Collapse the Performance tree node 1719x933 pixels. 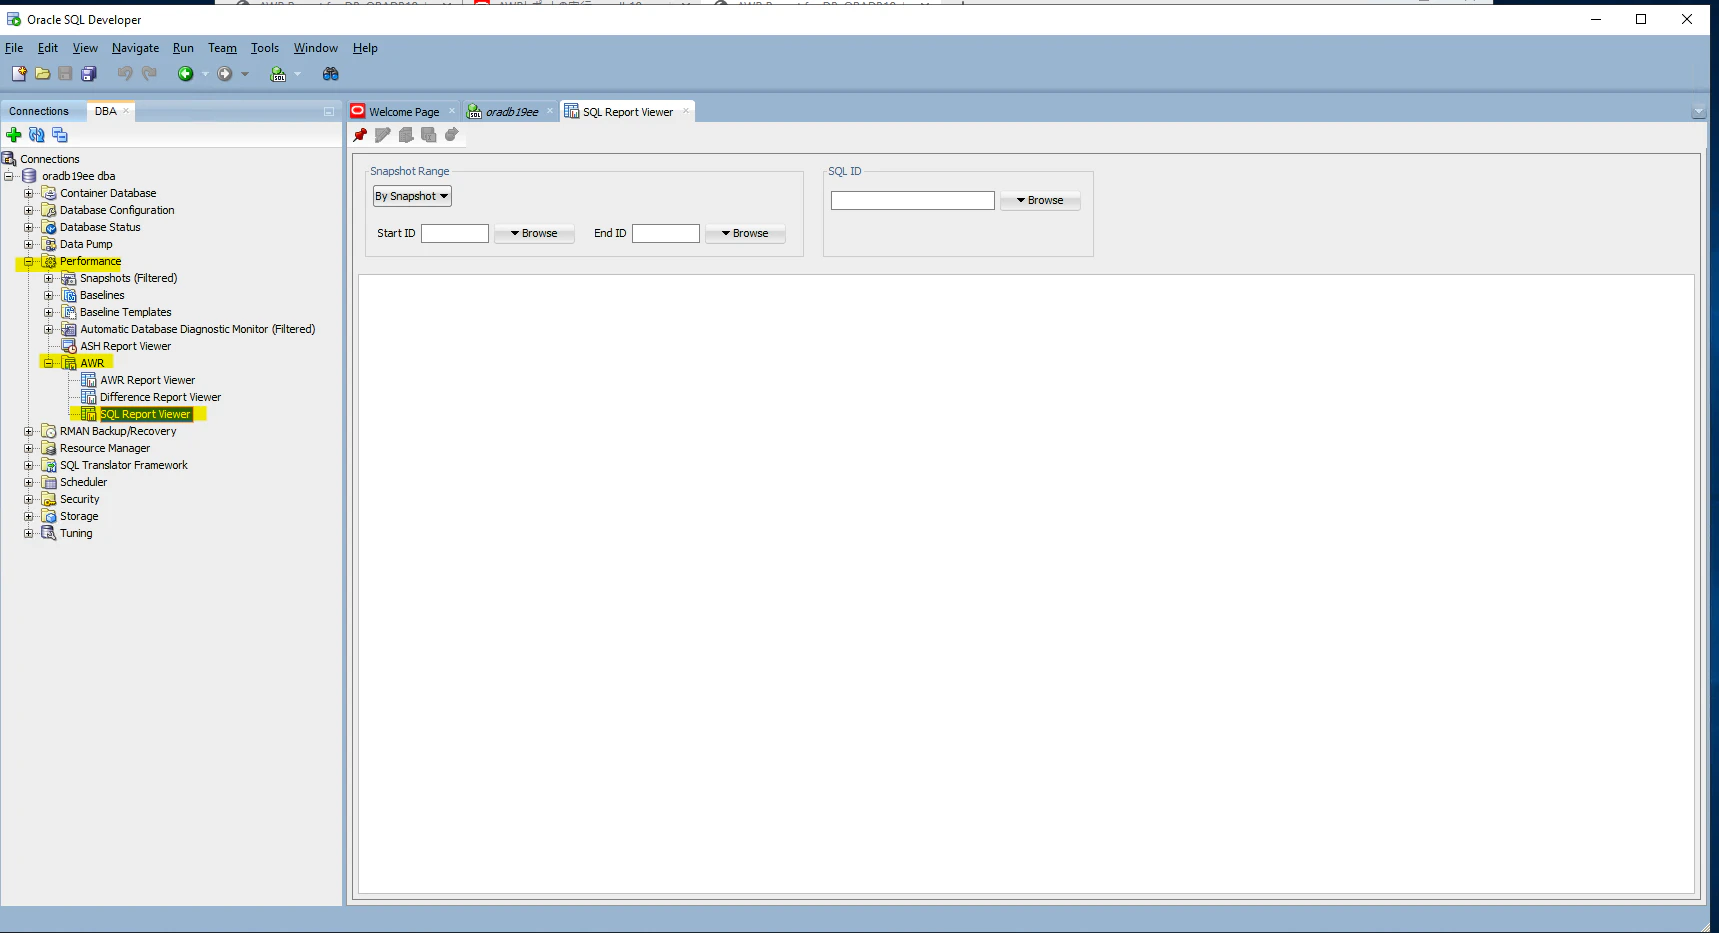29,262
